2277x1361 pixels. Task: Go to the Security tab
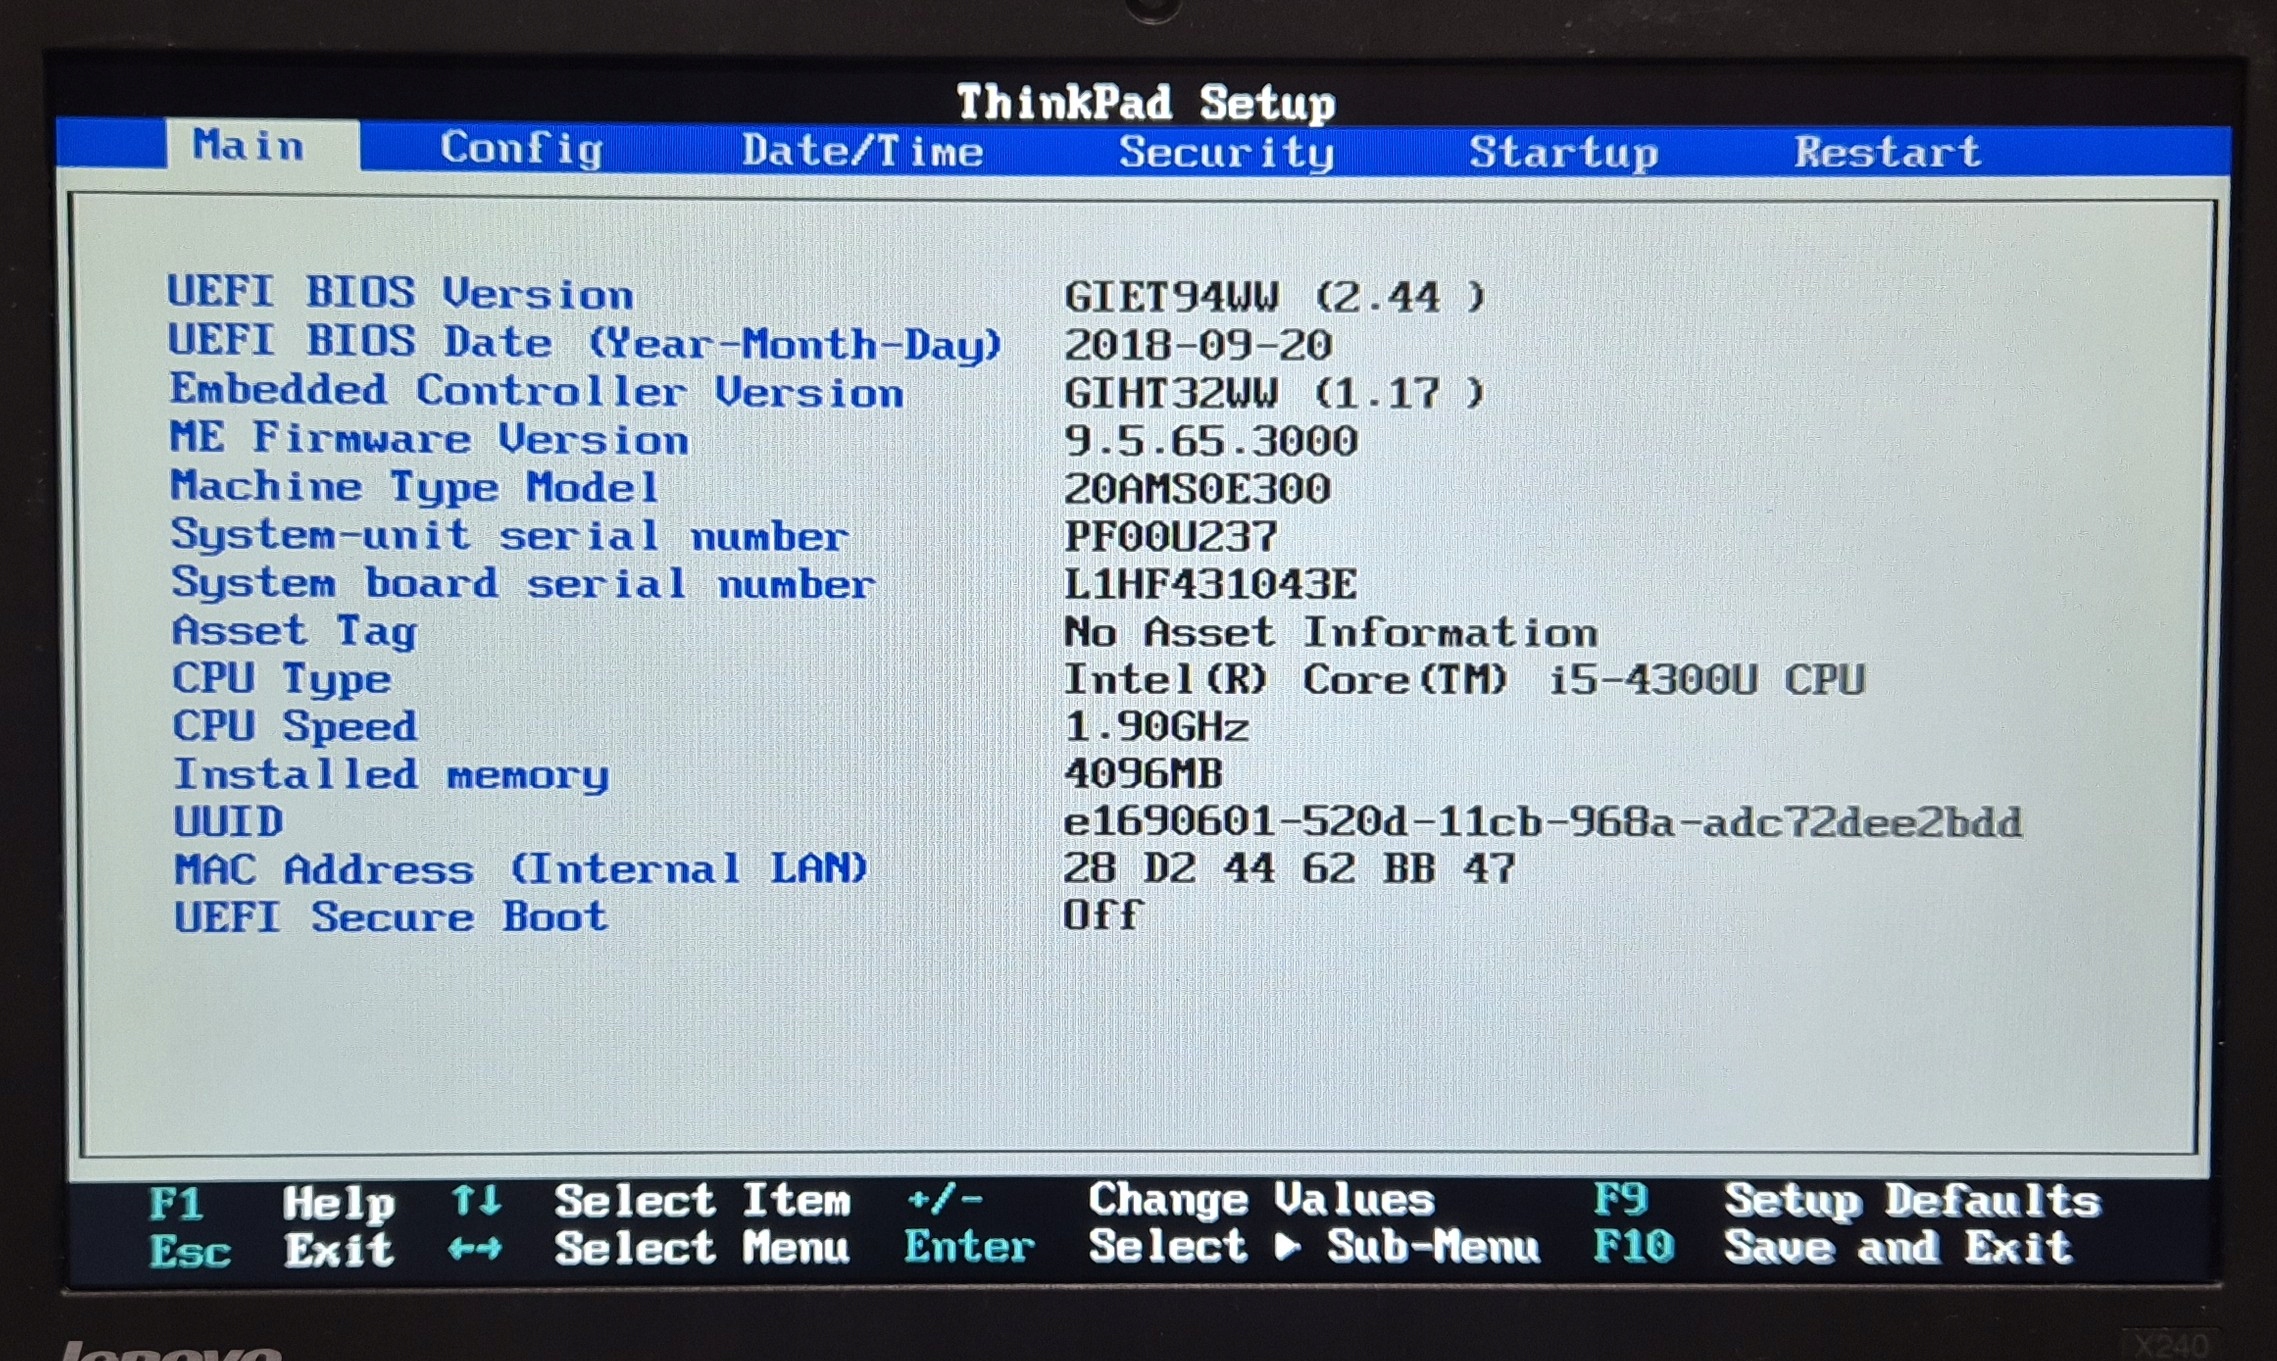click(x=1226, y=153)
